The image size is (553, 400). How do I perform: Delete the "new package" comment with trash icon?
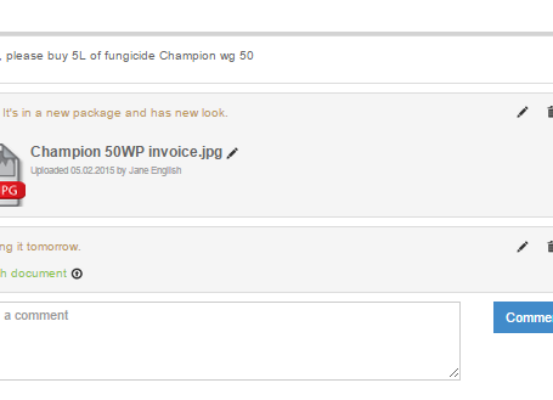coord(549,112)
